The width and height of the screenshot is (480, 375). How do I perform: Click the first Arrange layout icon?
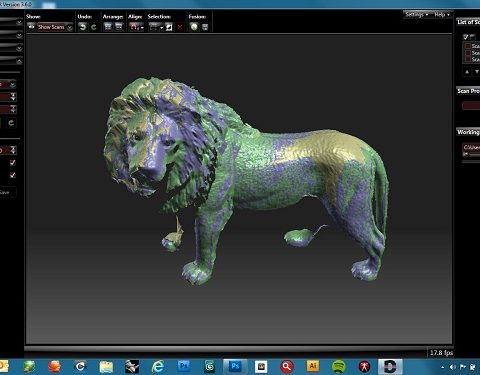[x=108, y=27]
